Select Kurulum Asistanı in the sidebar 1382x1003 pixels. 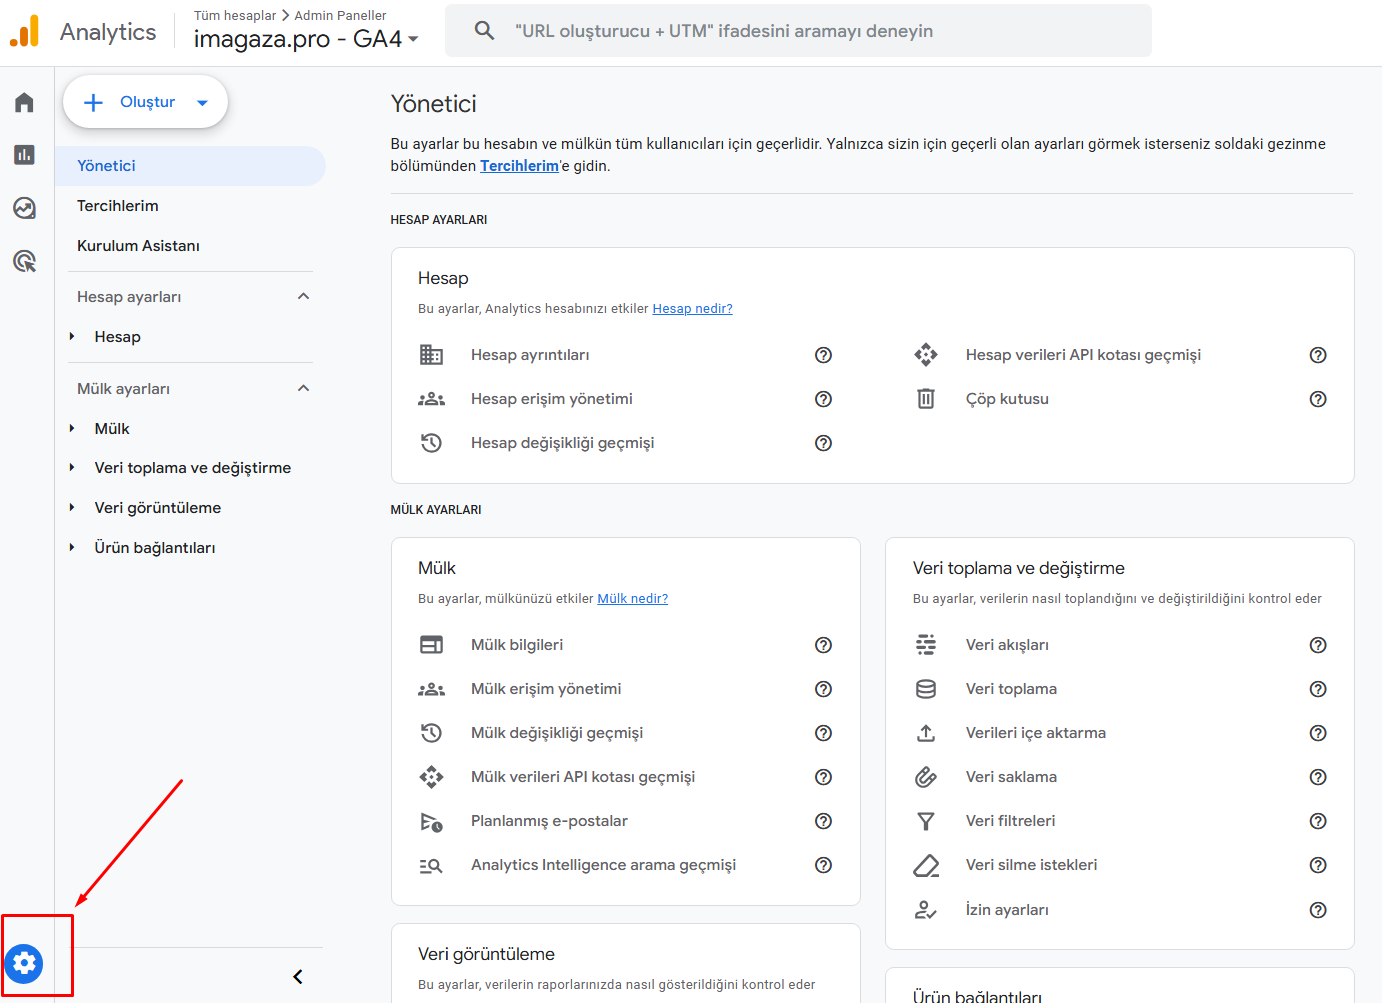click(138, 246)
